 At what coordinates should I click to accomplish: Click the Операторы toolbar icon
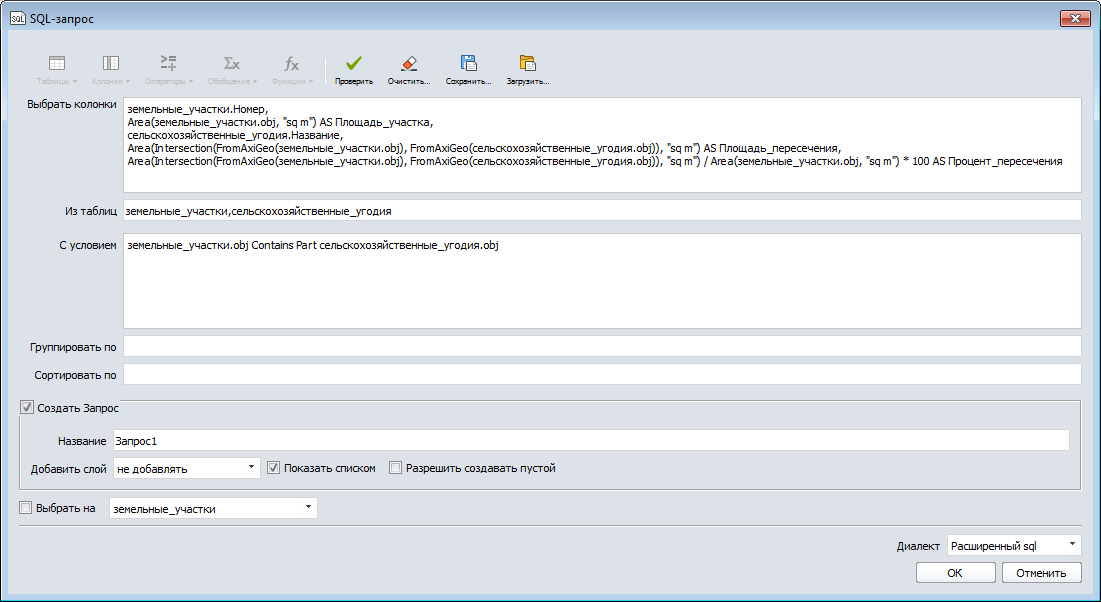tap(167, 65)
